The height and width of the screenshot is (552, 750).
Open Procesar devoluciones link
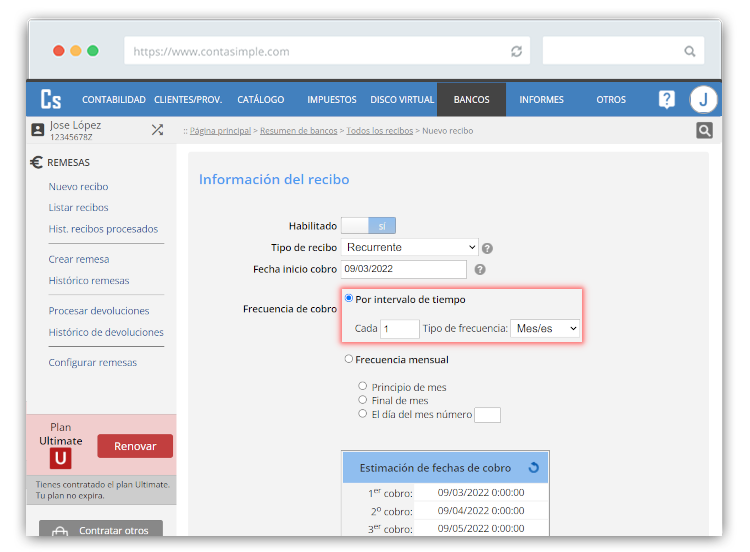pos(99,311)
